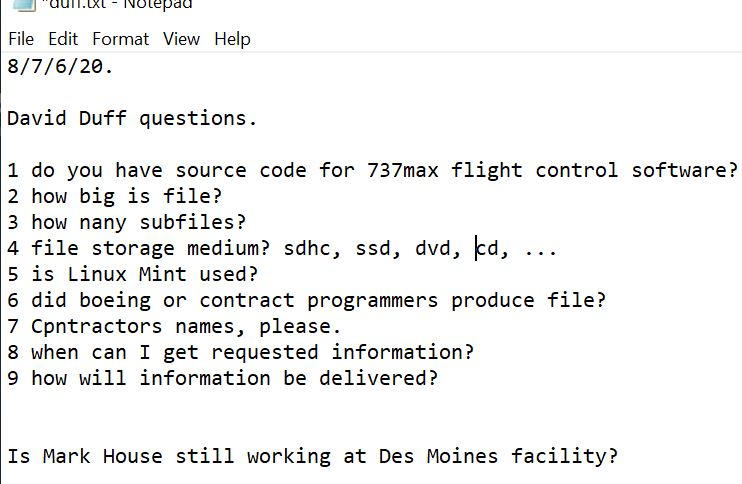Image resolution: width=742 pixels, height=484 pixels.
Task: Click the duff.txt - Notepad title text
Action: coord(116,4)
